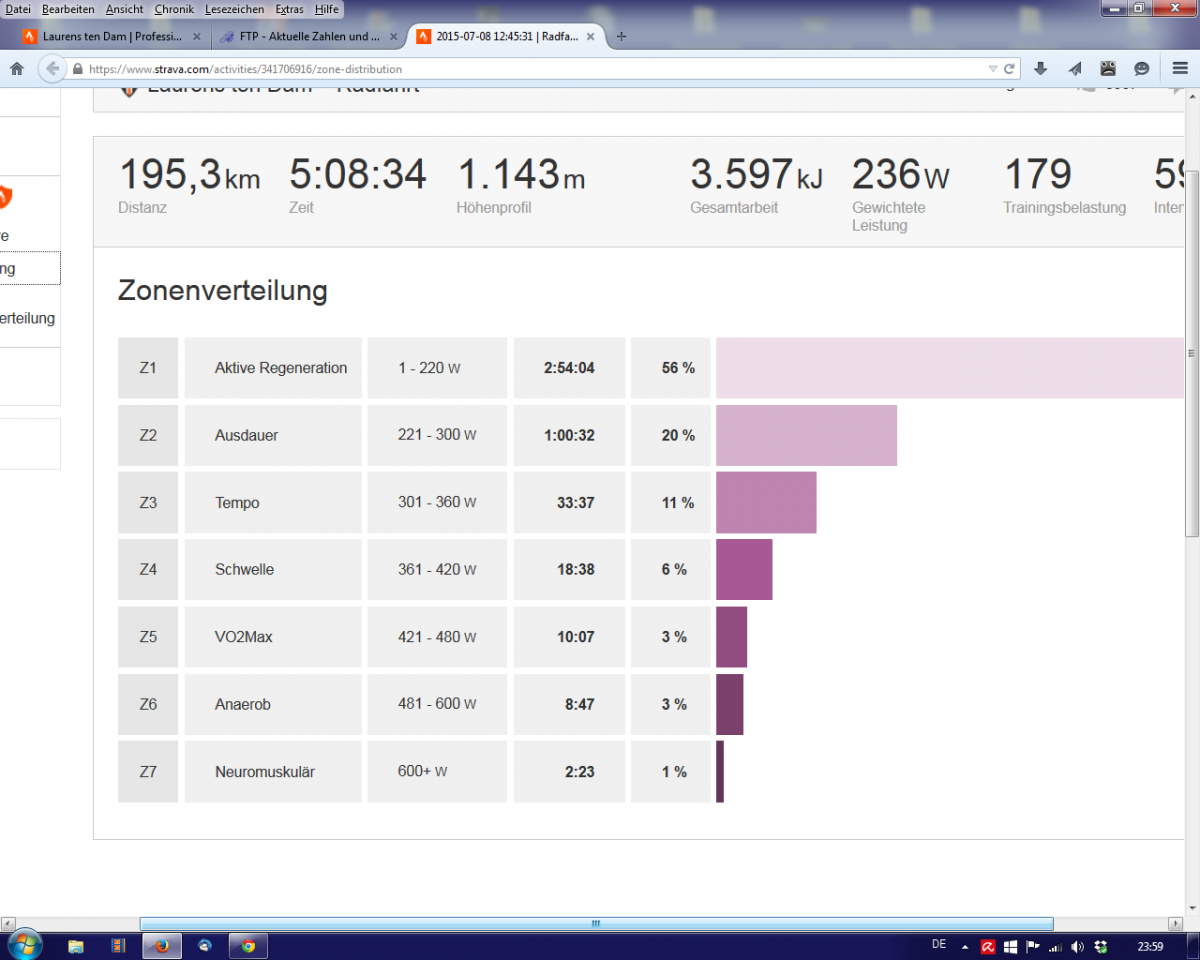Viewport: 1200px width, 960px height.
Task: Click the 236 W Gewichtete Leistung value
Action: 901,175
